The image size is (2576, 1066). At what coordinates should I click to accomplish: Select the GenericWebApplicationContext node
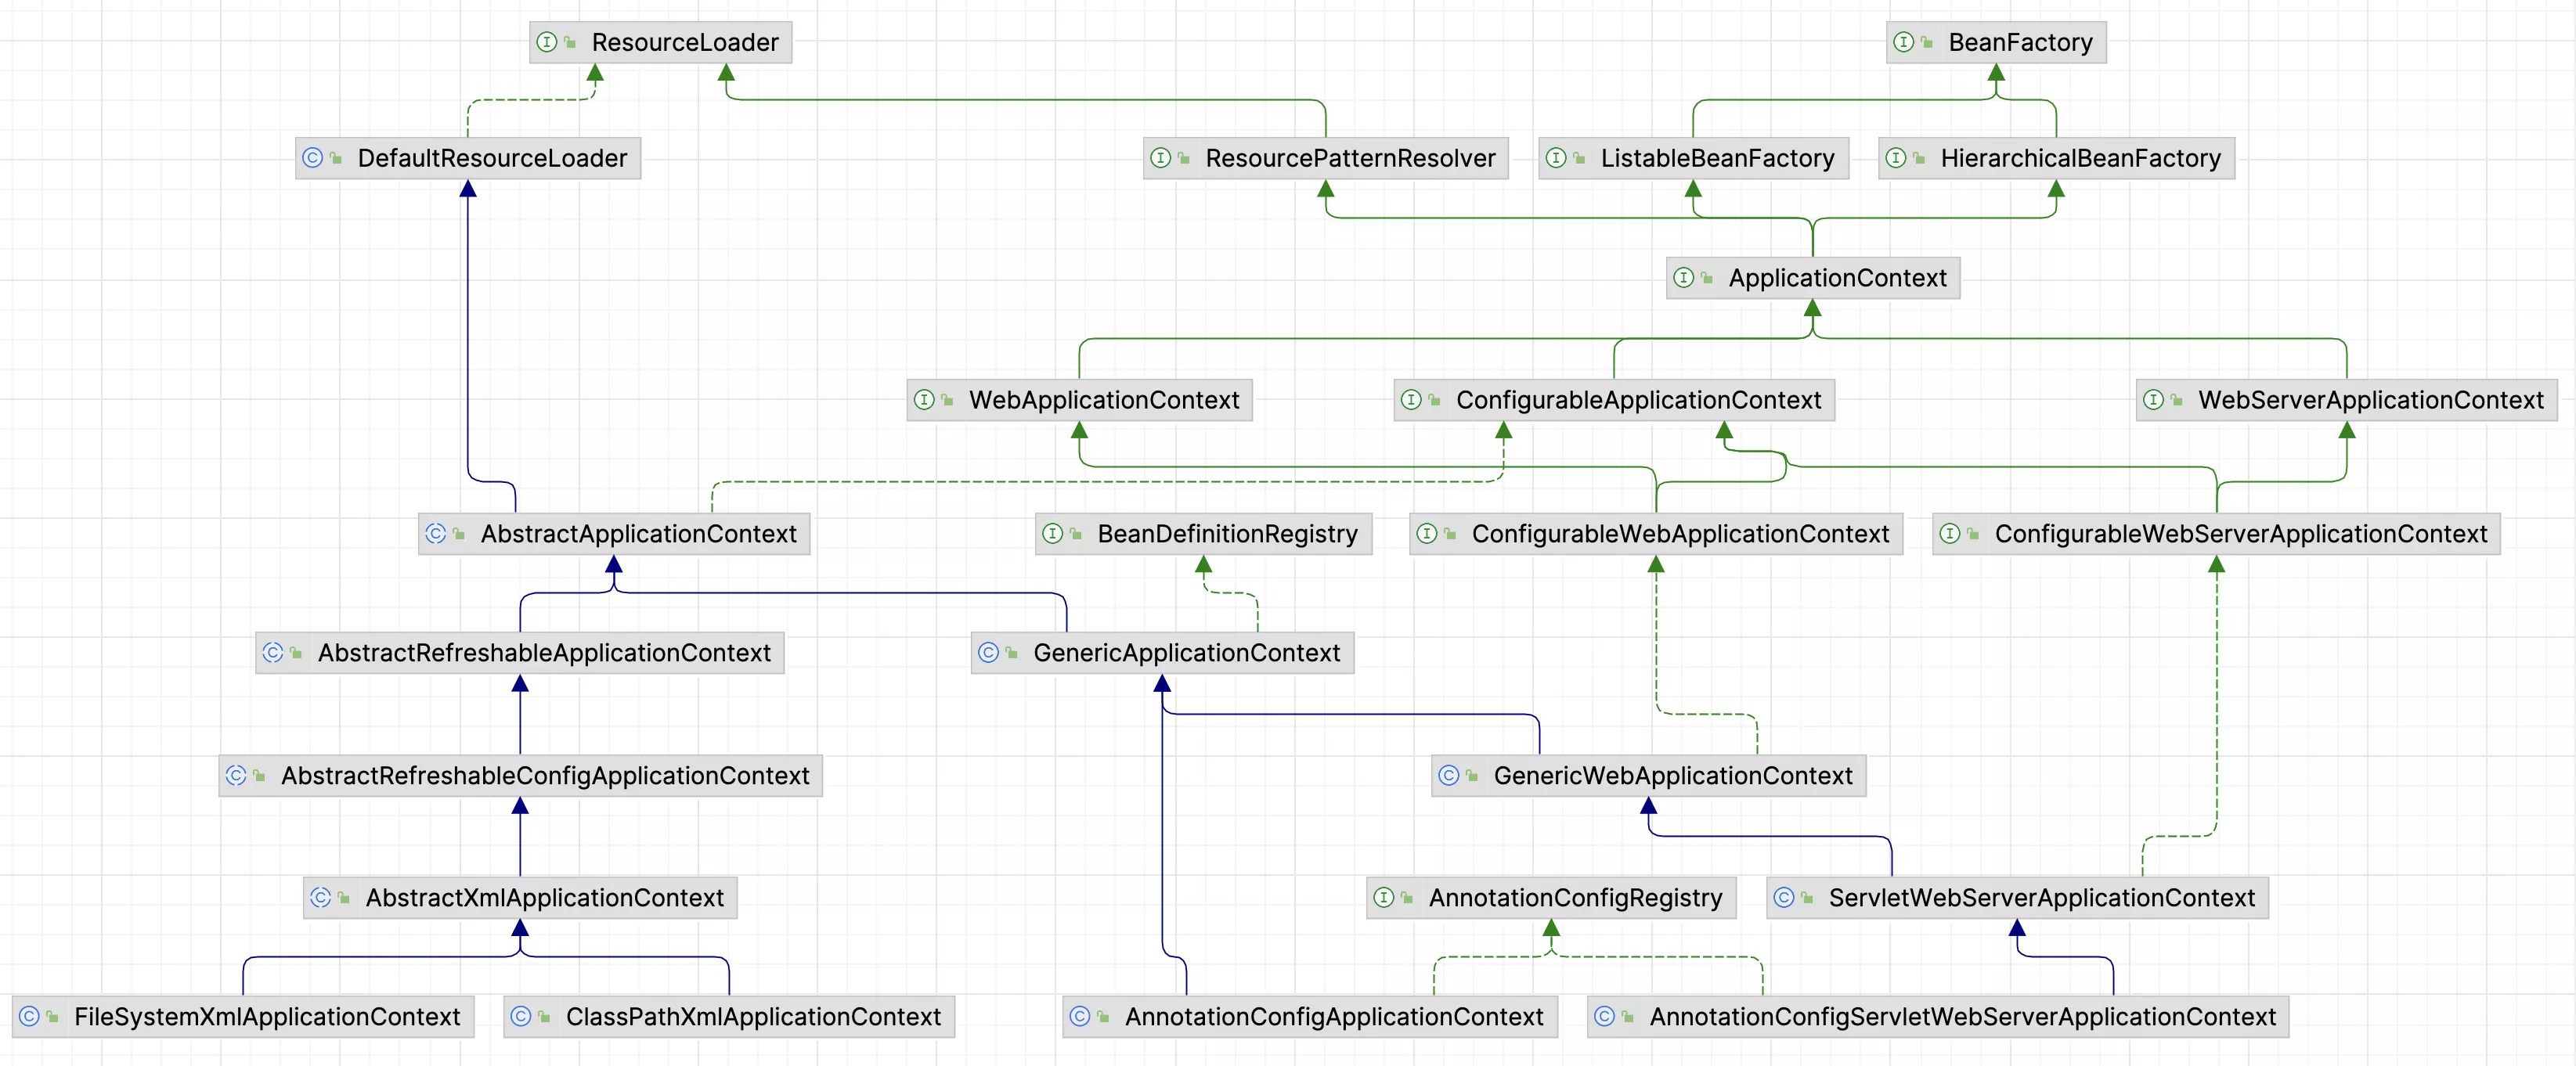(x=1649, y=776)
